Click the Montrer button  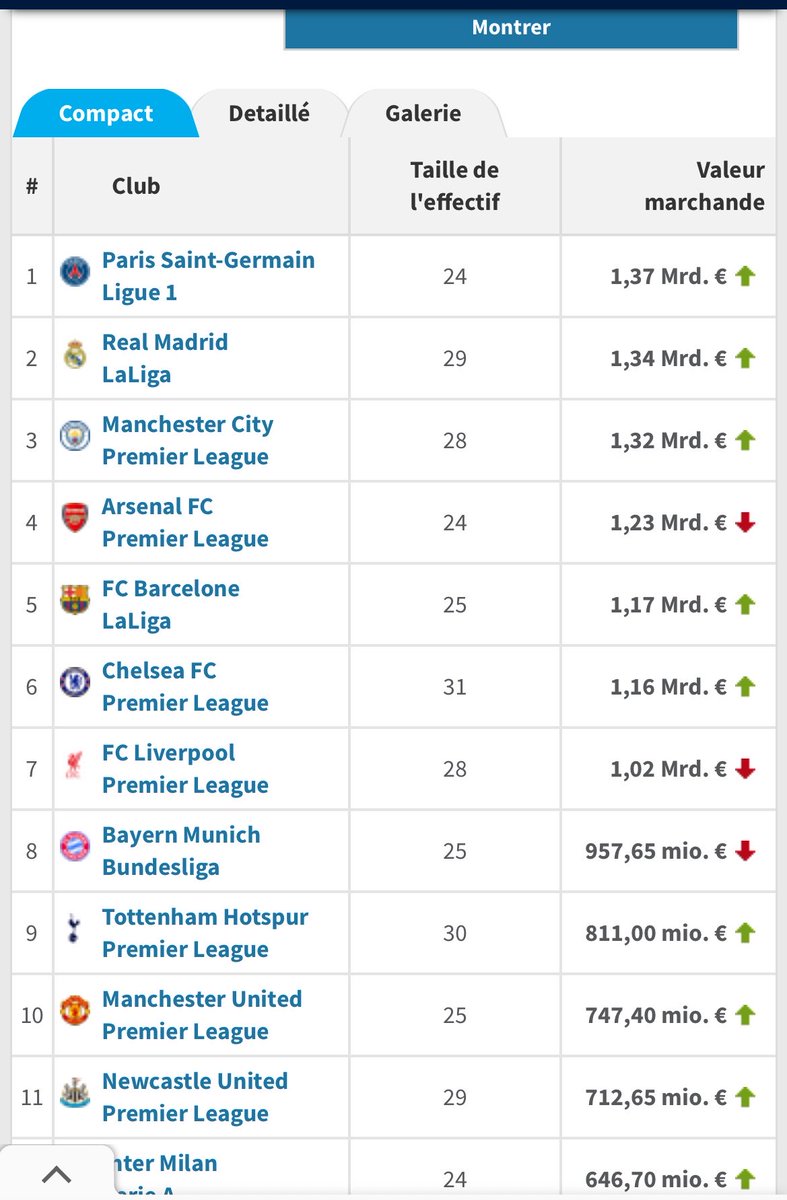[x=511, y=28]
